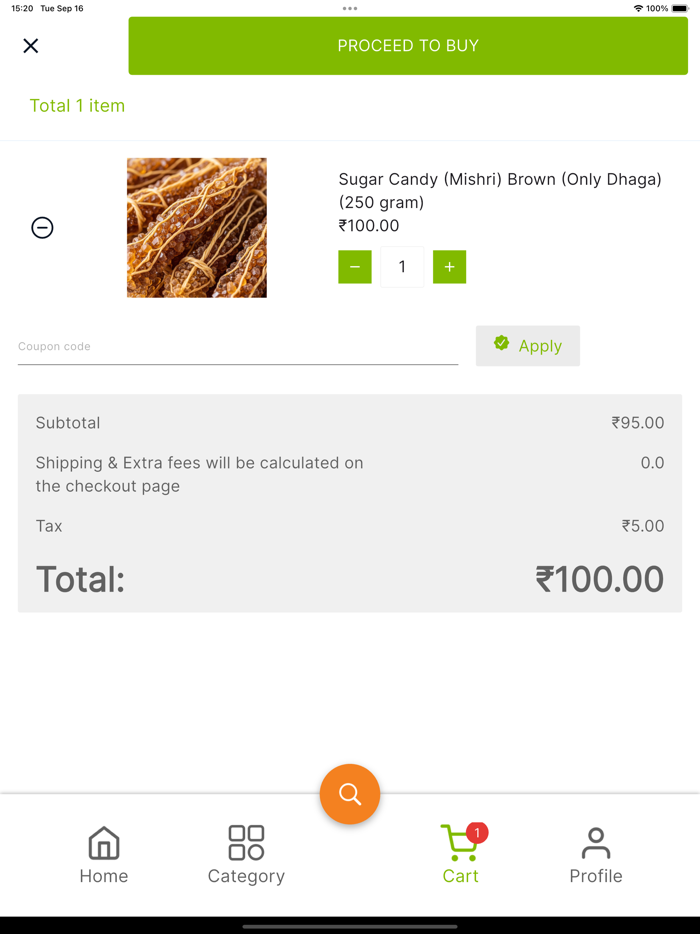Screen dimensions: 700x934
Task: Apply the coupon code
Action: (x=528, y=346)
